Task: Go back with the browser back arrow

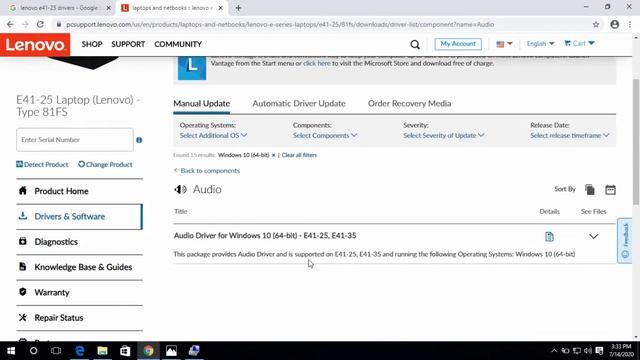Action: point(10,24)
